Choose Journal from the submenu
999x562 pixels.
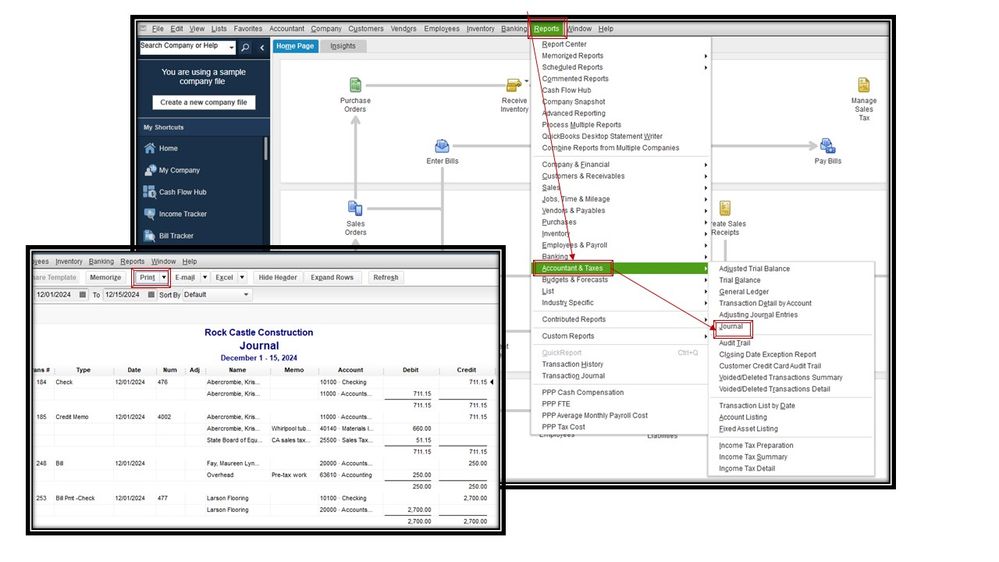pos(731,326)
